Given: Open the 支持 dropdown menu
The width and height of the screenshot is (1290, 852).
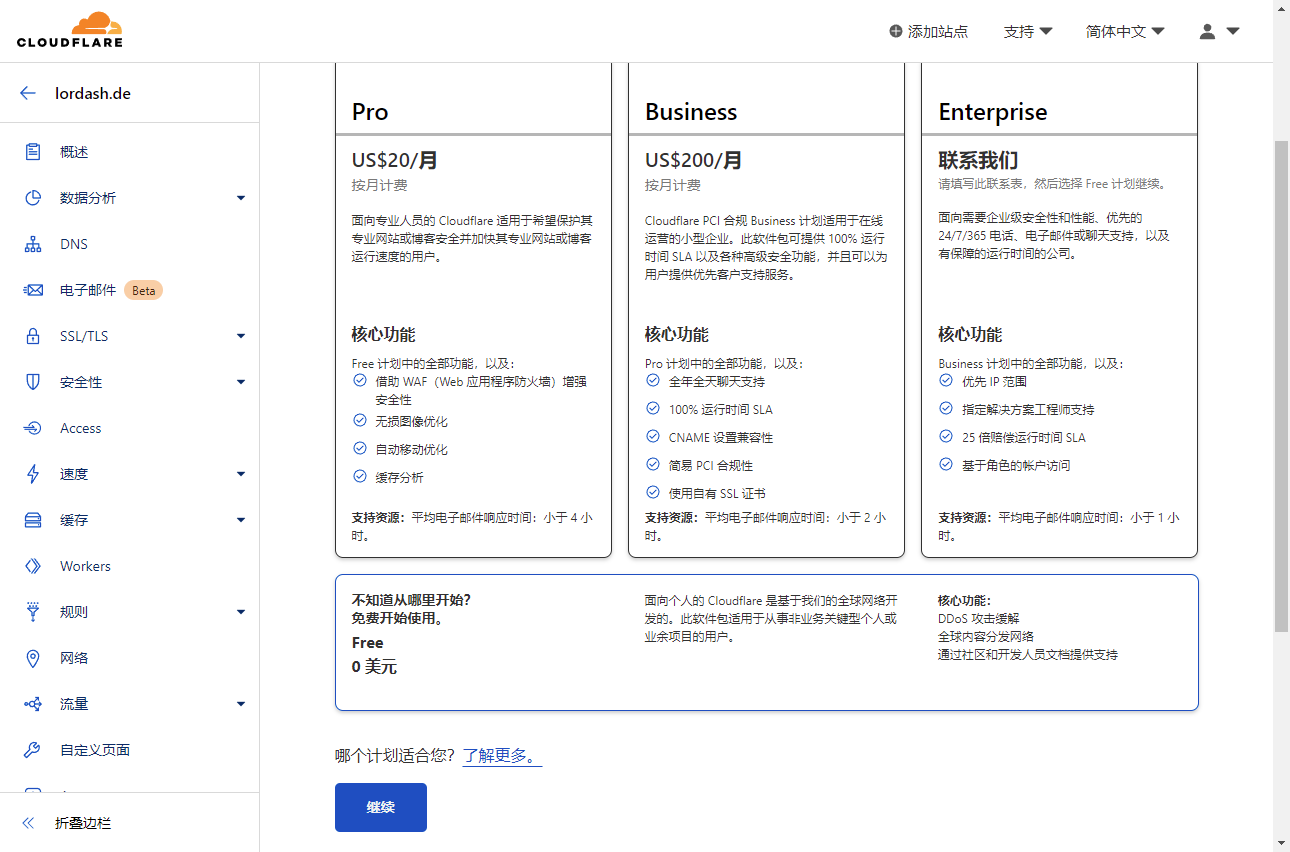Looking at the screenshot, I should [1028, 31].
